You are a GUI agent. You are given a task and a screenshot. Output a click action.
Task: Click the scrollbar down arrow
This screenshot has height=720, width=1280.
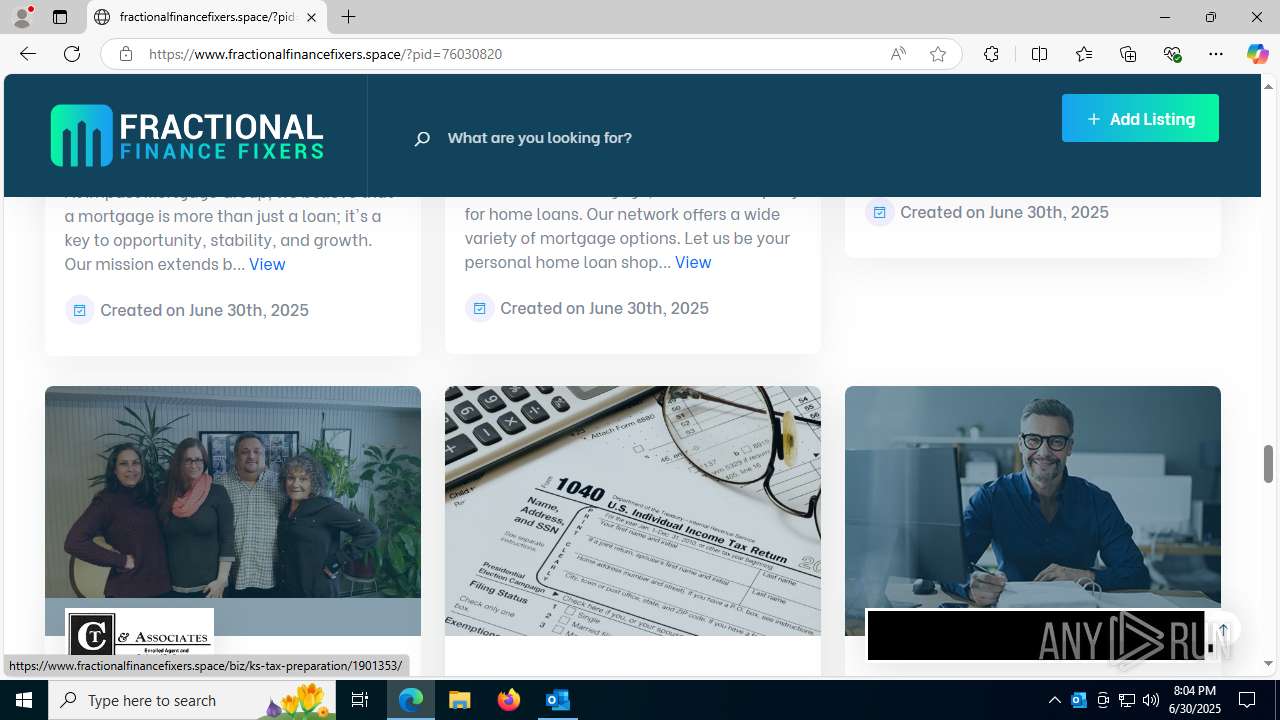click(x=1268, y=664)
